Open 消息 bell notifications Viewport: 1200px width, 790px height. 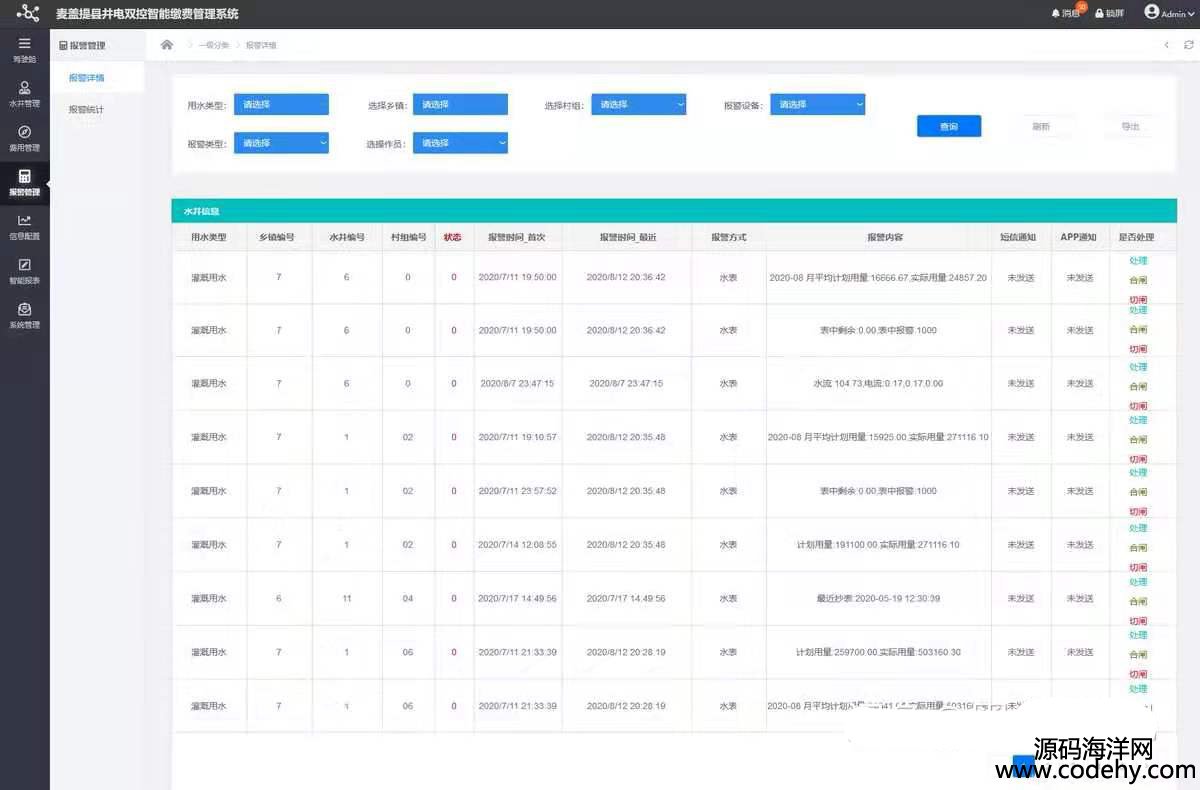point(1066,13)
